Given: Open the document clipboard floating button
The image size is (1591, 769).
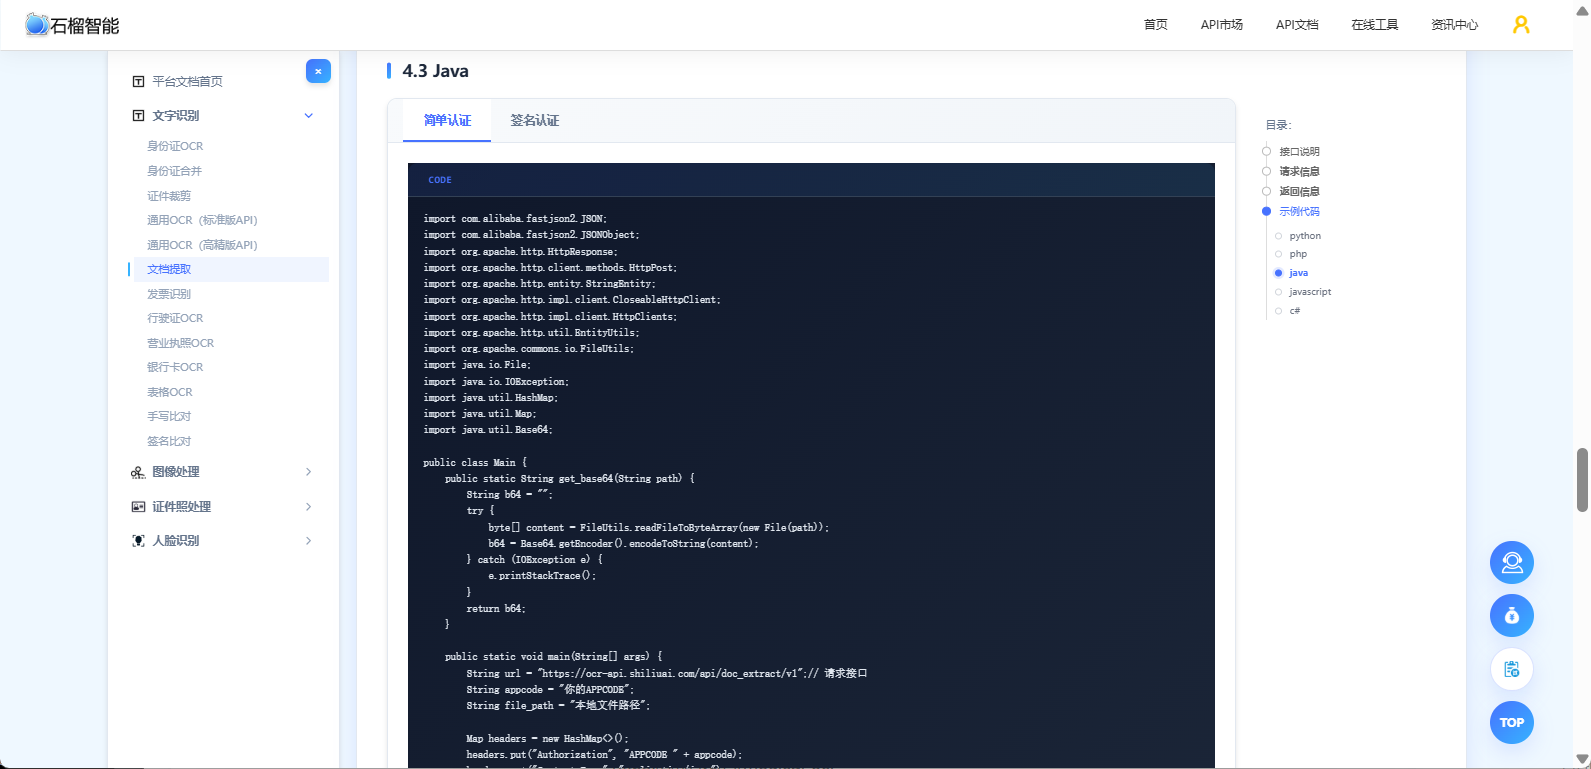Looking at the screenshot, I should pos(1512,669).
